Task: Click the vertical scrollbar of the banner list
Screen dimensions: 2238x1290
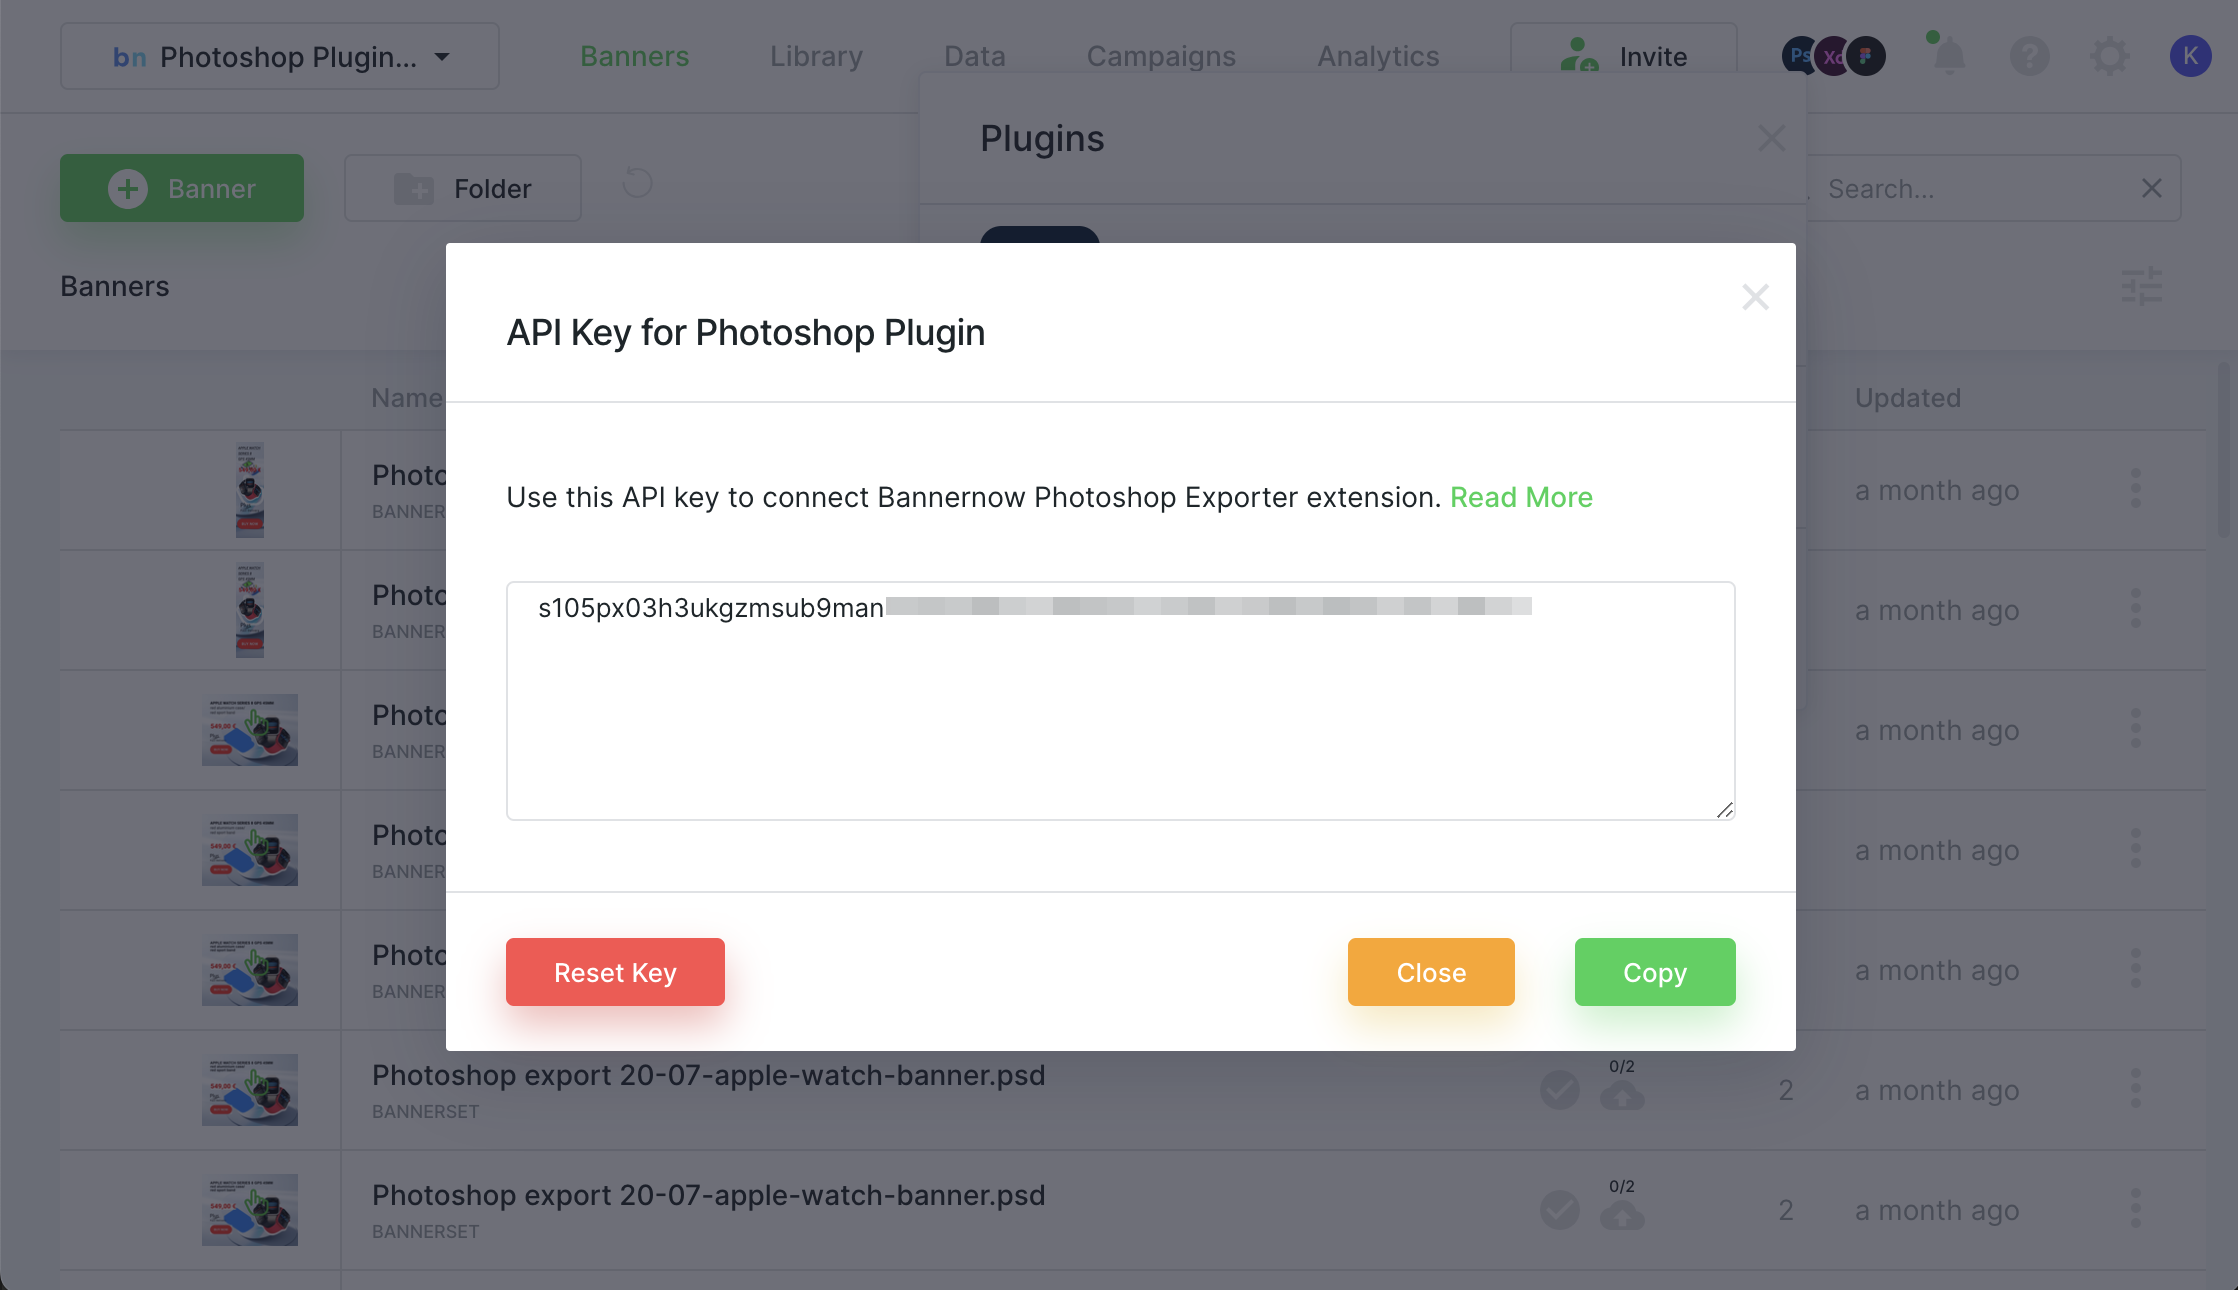Action: (2224, 450)
